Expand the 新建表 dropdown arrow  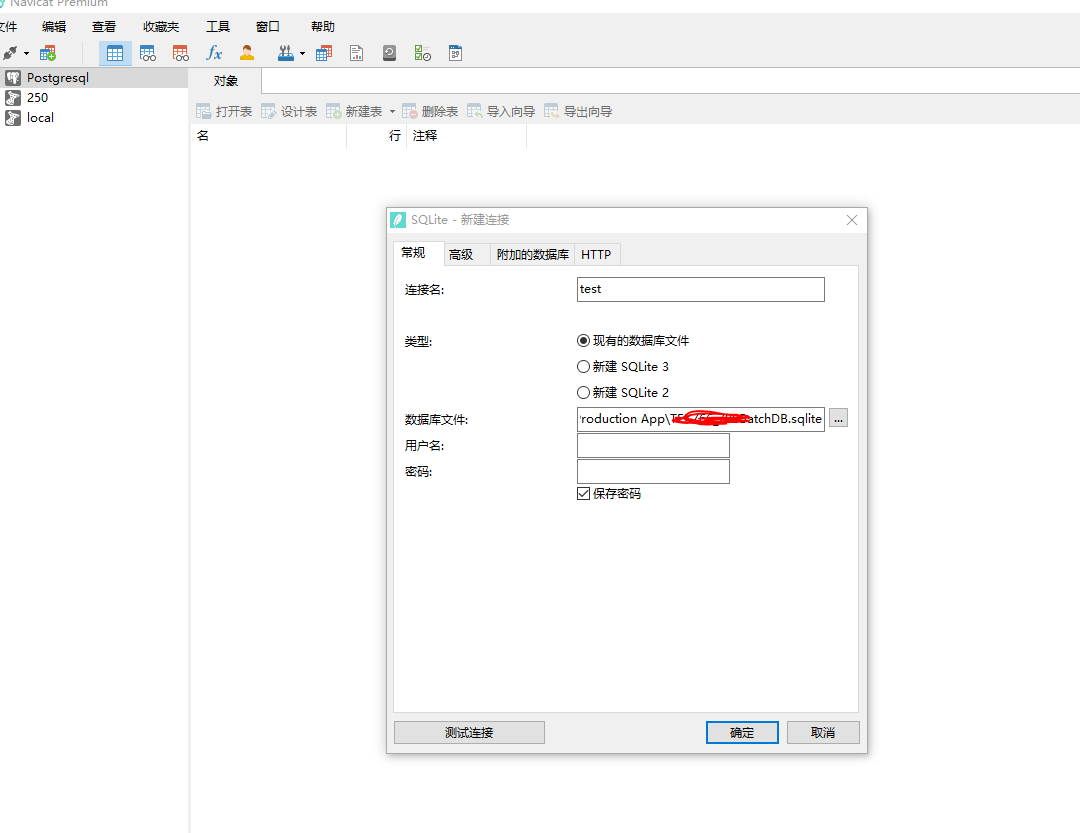point(393,112)
